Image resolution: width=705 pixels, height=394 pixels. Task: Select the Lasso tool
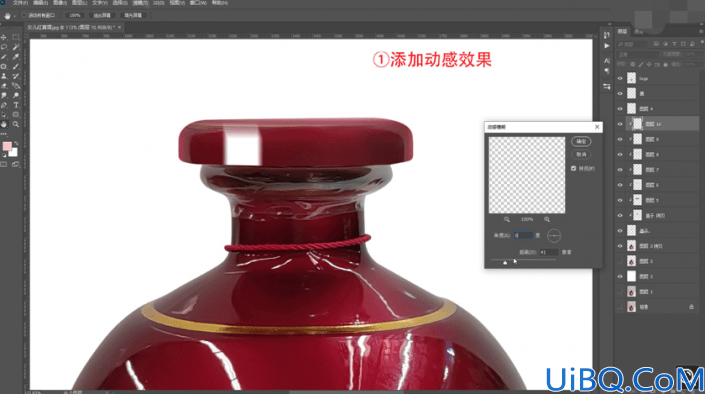4,47
